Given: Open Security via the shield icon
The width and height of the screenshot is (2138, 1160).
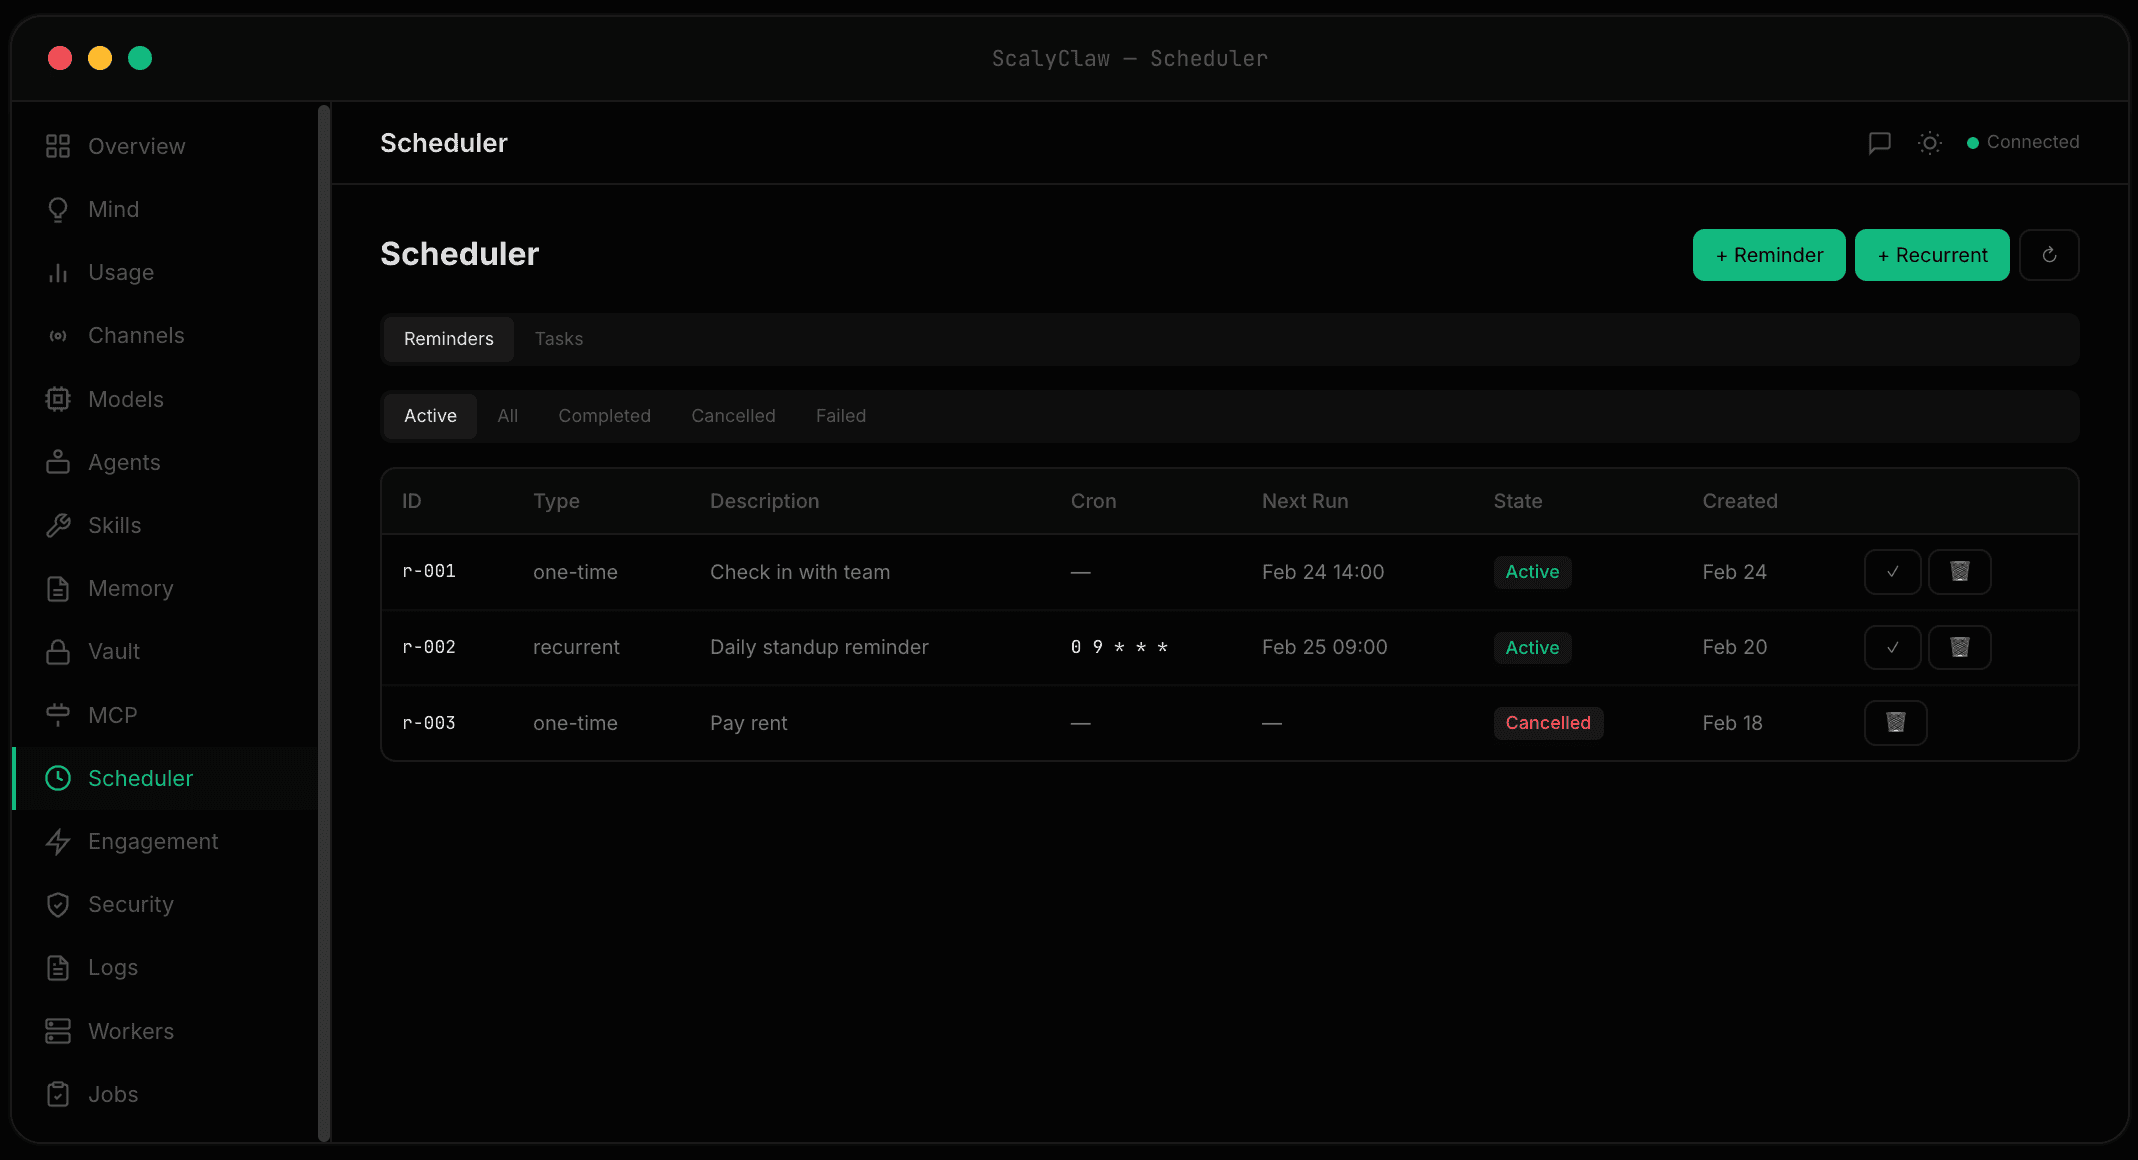Looking at the screenshot, I should (58, 904).
